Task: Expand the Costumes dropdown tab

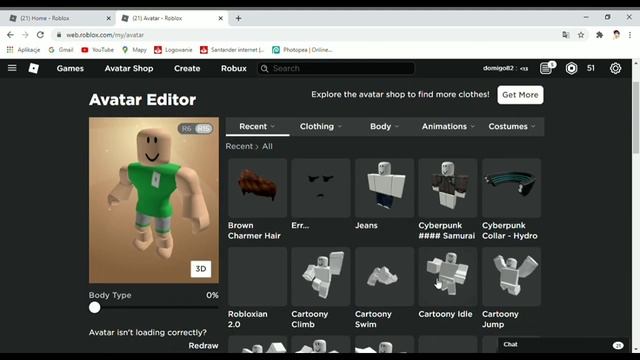Action: pos(511,127)
